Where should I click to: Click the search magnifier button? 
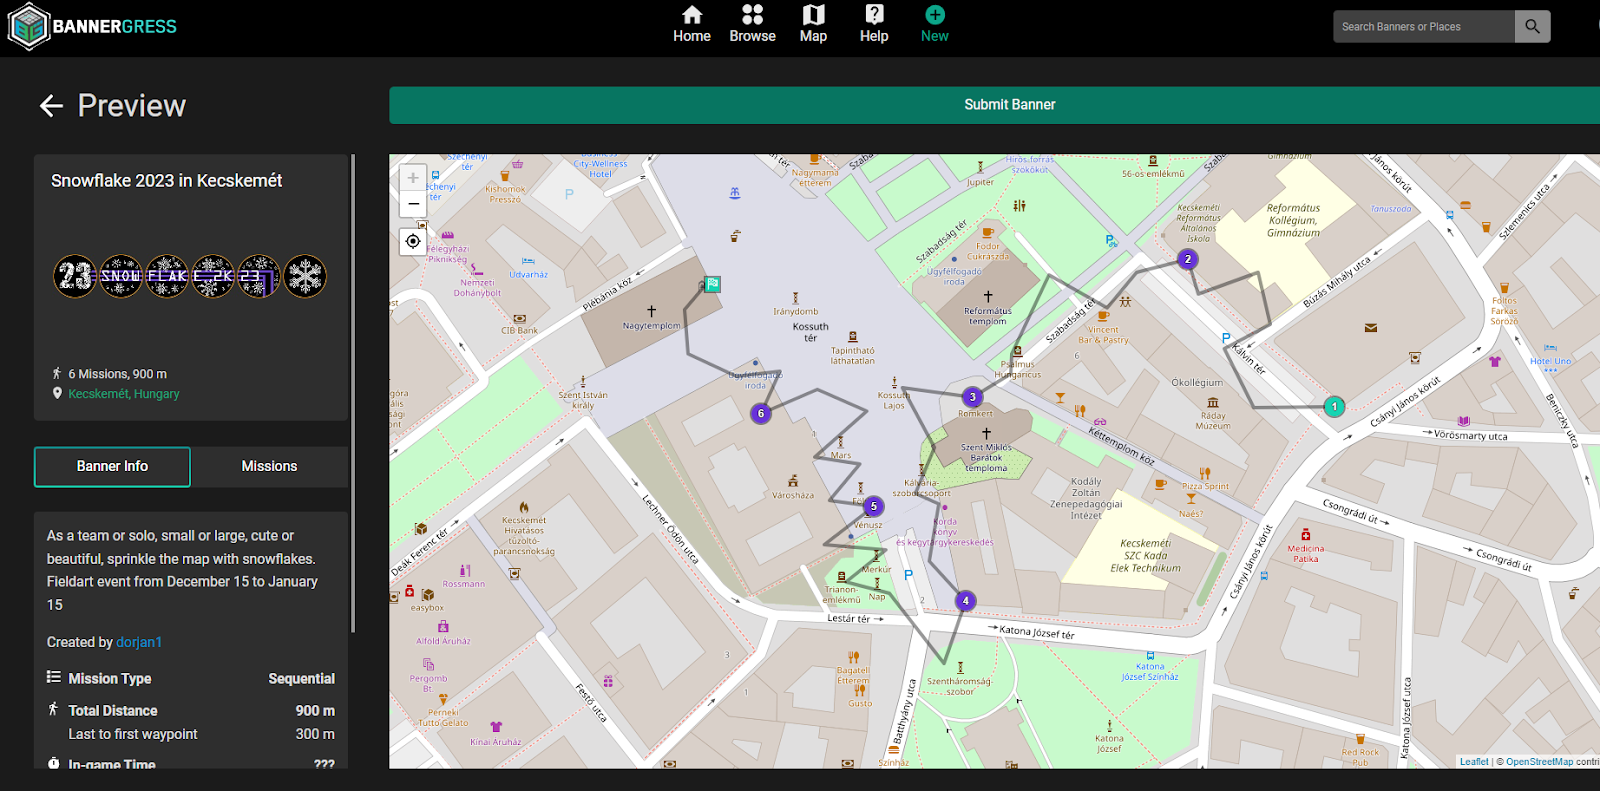[1532, 27]
